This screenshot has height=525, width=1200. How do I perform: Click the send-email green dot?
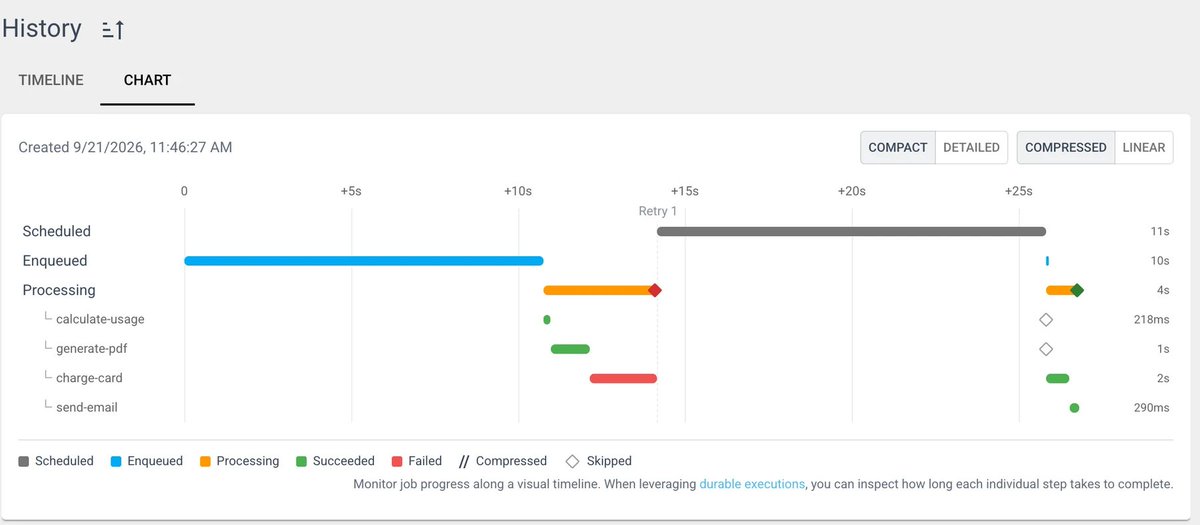coord(1074,408)
